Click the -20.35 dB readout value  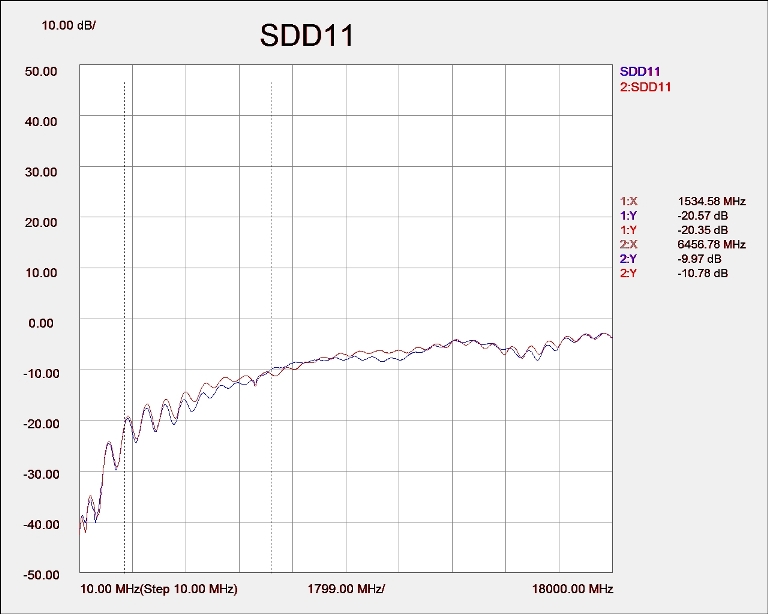tap(703, 230)
